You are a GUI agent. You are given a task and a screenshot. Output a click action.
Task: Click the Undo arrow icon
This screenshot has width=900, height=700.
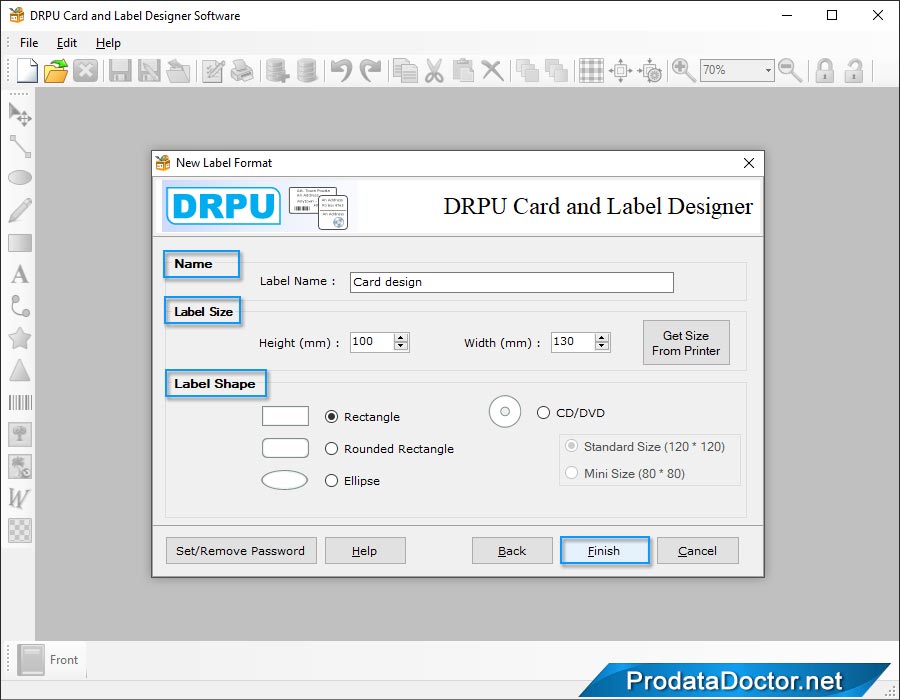click(x=342, y=71)
